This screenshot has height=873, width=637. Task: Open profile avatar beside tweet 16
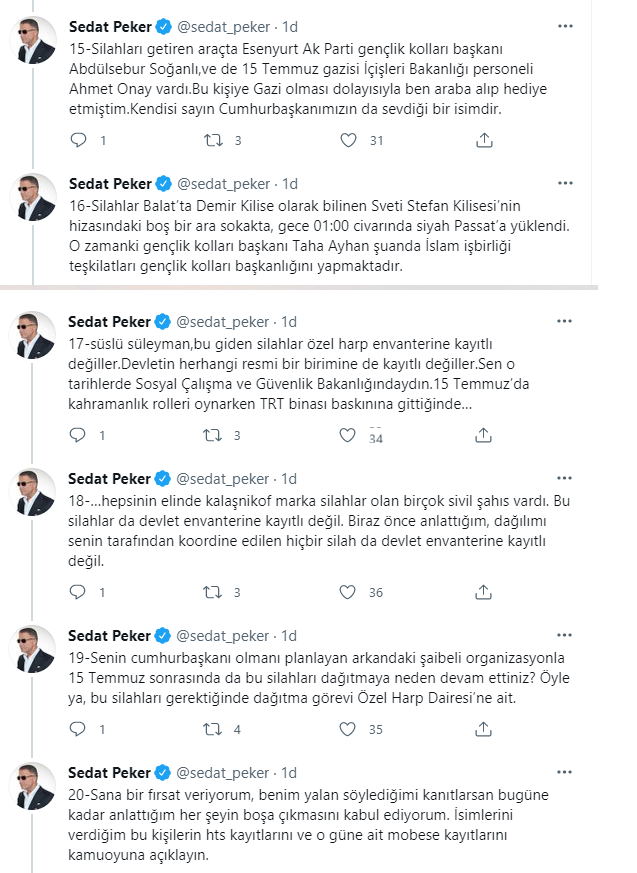tap(33, 197)
